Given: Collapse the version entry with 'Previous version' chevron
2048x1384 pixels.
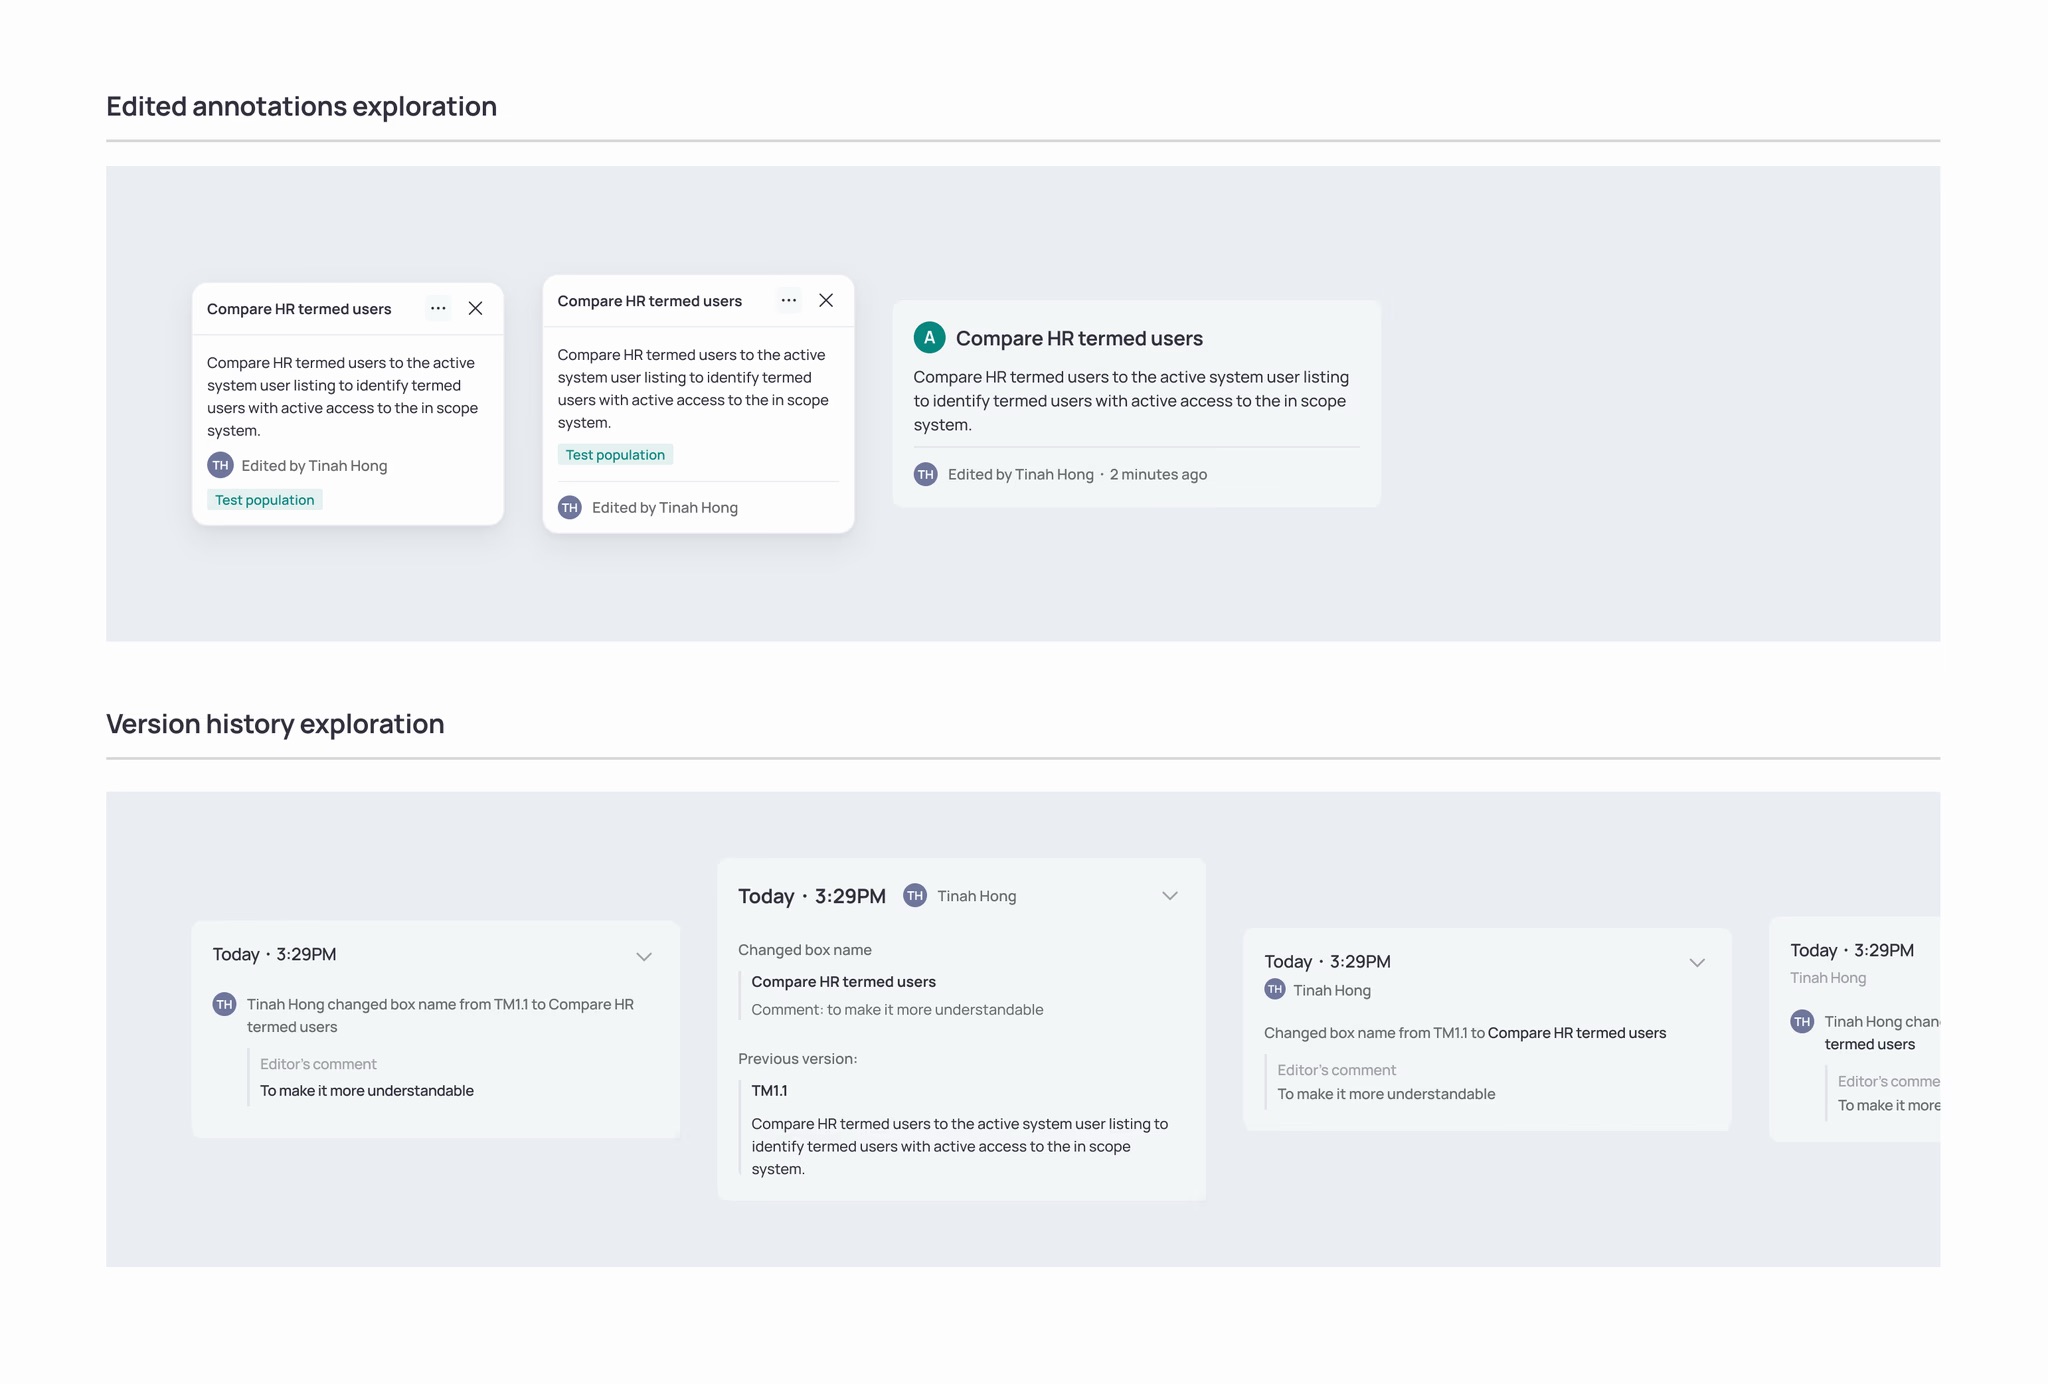Looking at the screenshot, I should click(x=1170, y=895).
